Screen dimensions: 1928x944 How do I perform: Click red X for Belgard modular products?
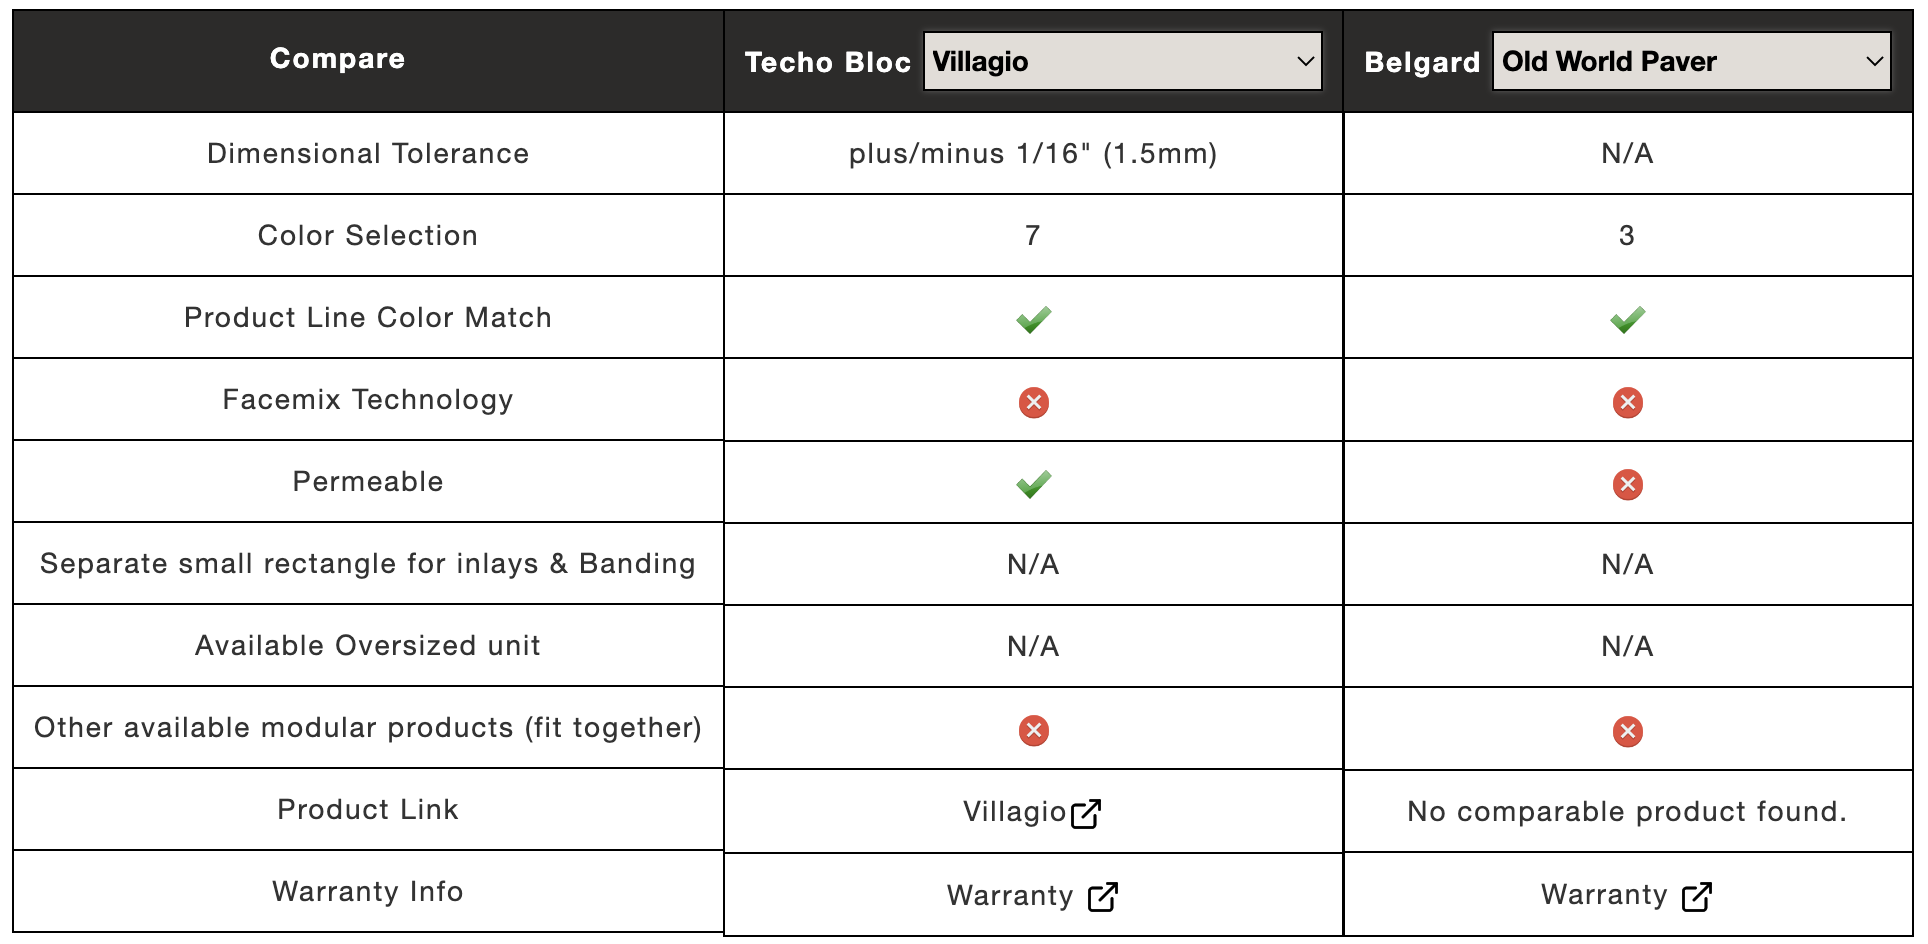[x=1627, y=731]
